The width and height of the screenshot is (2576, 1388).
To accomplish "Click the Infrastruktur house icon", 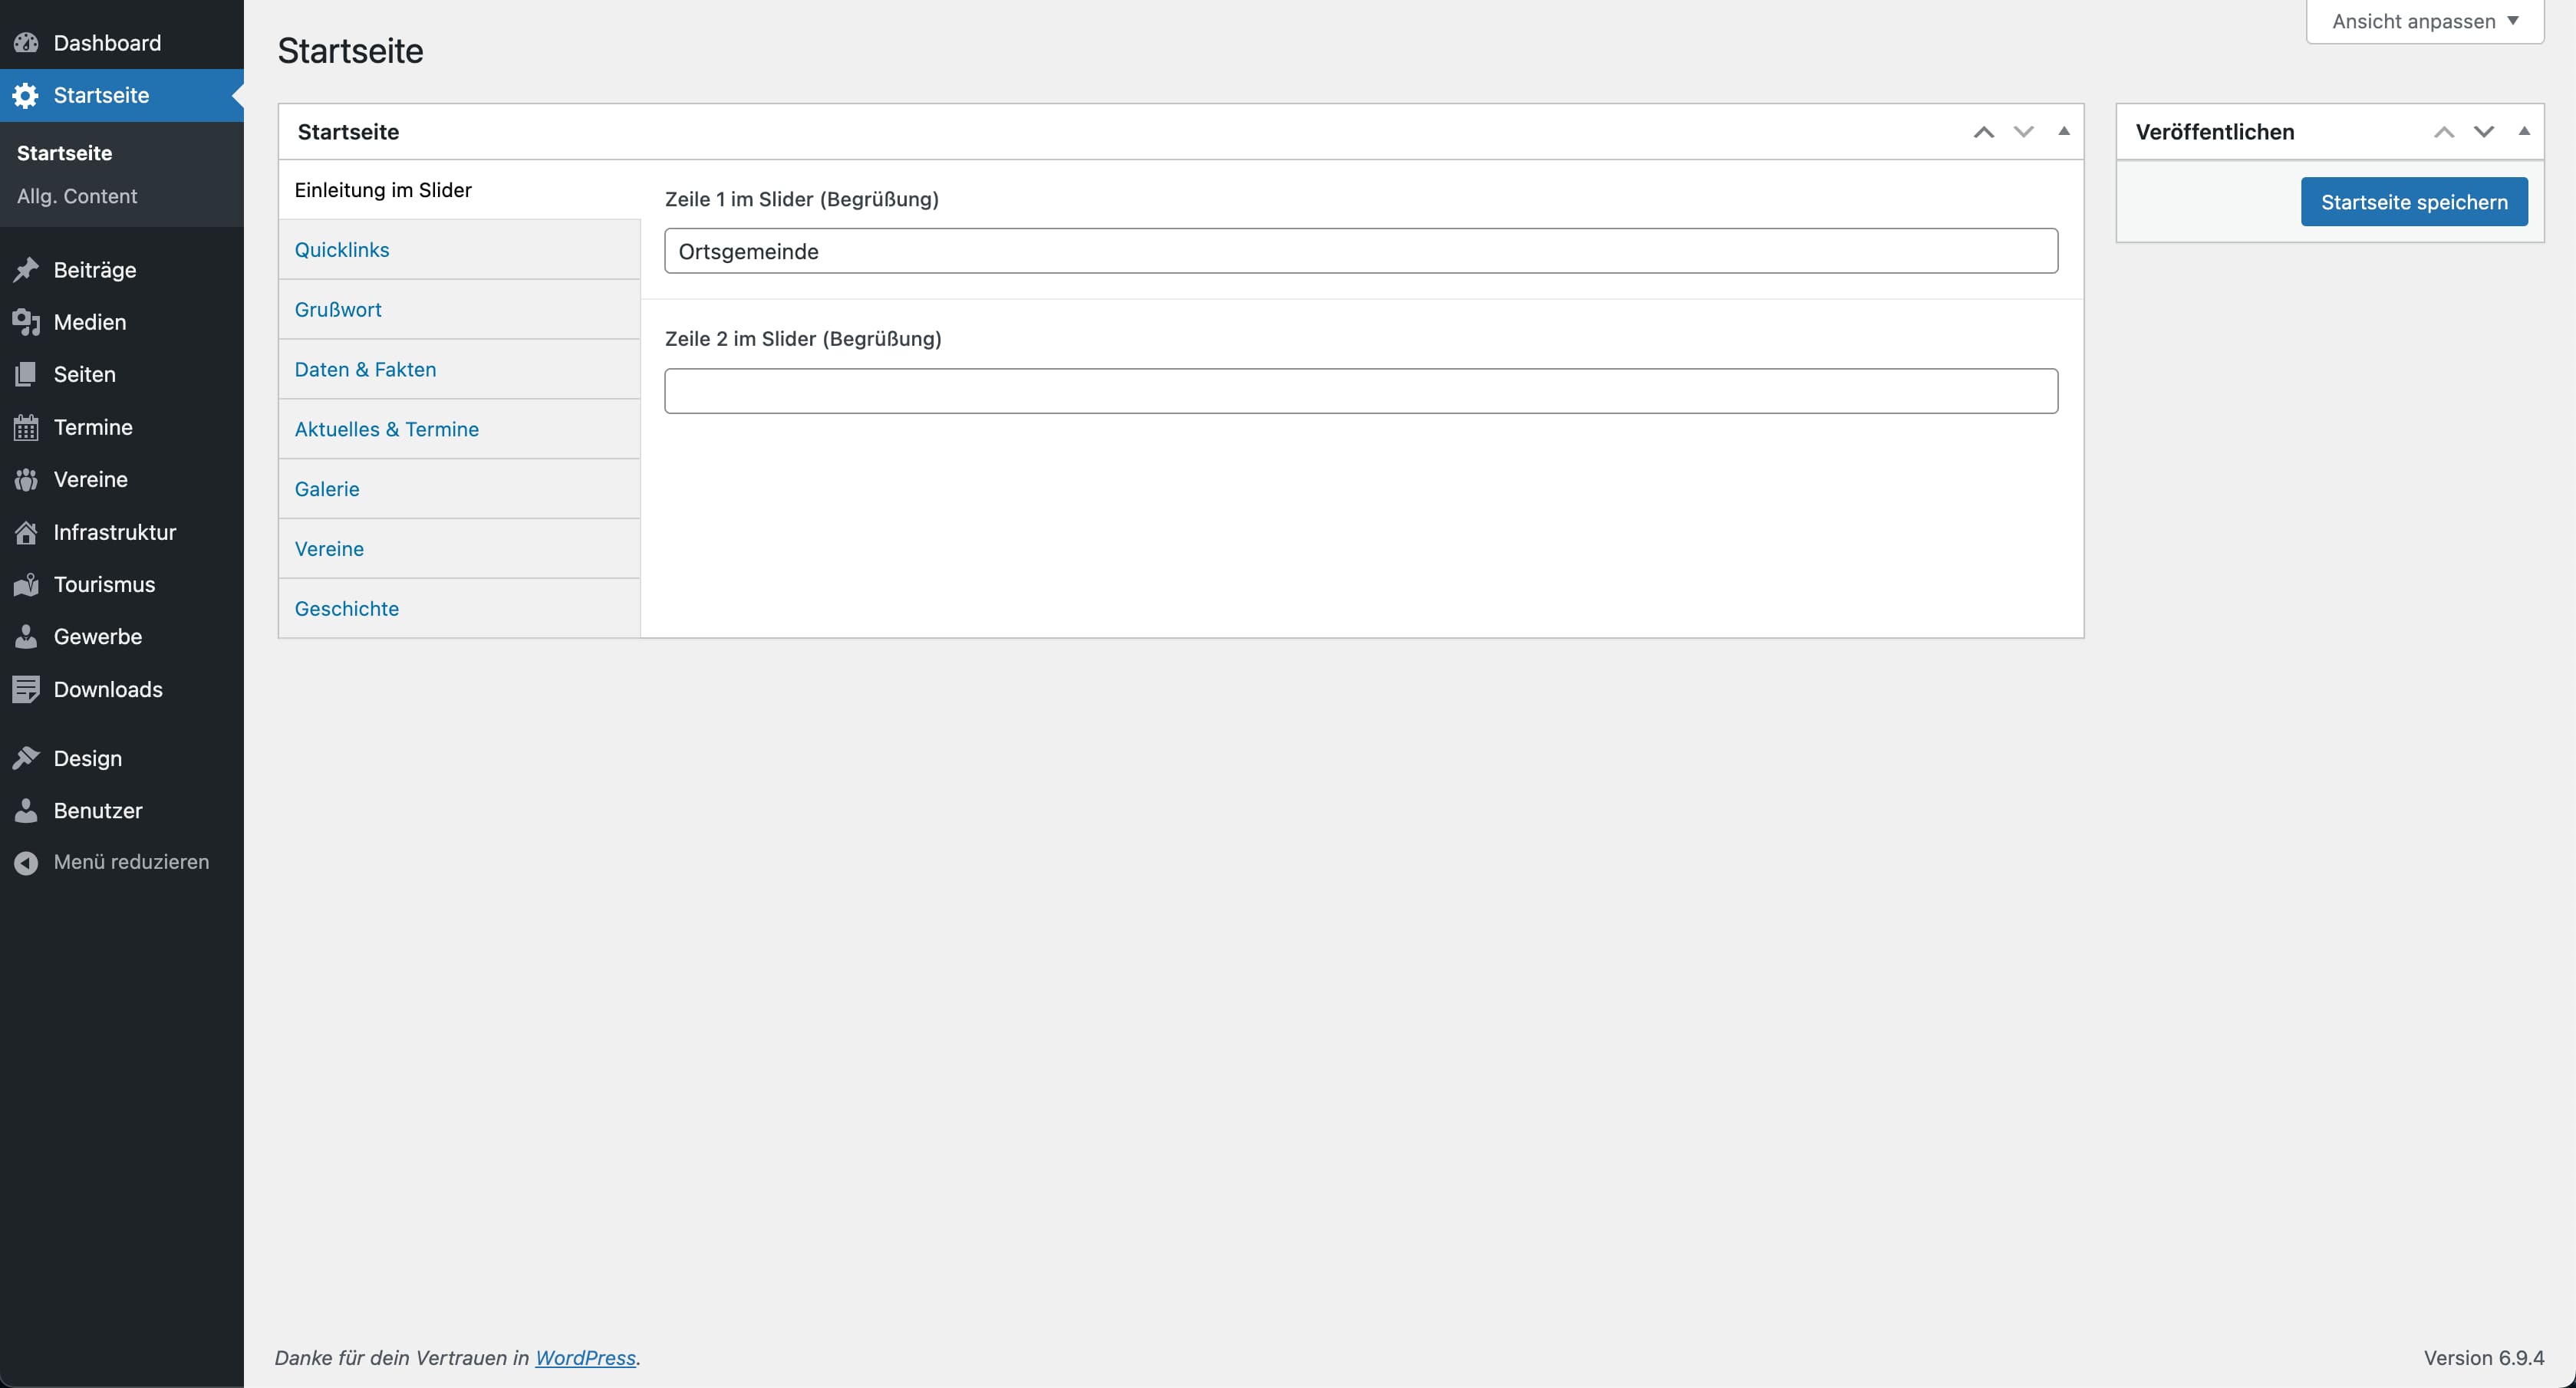I will pyautogui.click(x=26, y=533).
